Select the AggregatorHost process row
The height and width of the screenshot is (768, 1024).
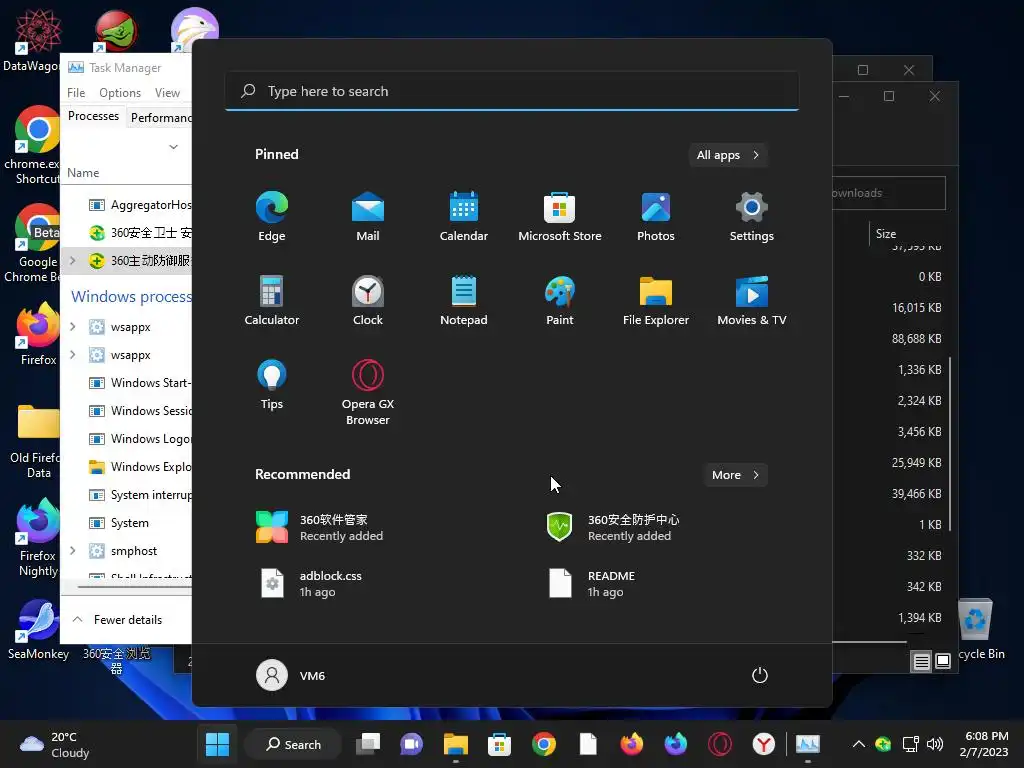pyautogui.click(x=126, y=205)
